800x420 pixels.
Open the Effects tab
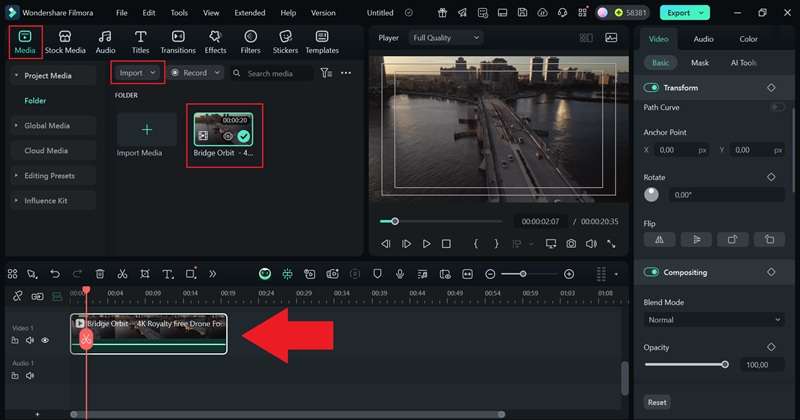(x=215, y=42)
